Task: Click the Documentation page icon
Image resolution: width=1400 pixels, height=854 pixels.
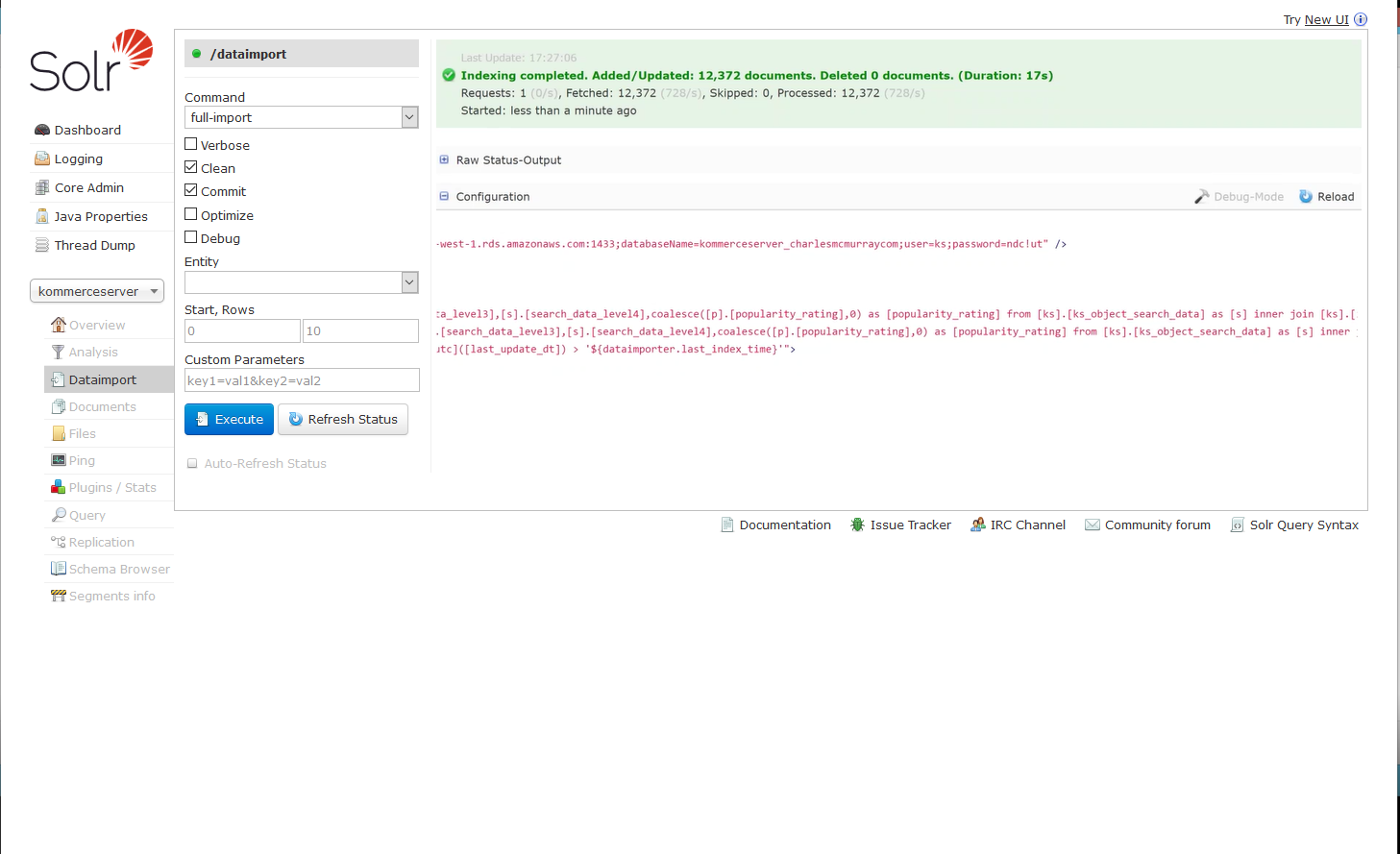Action: tap(728, 525)
